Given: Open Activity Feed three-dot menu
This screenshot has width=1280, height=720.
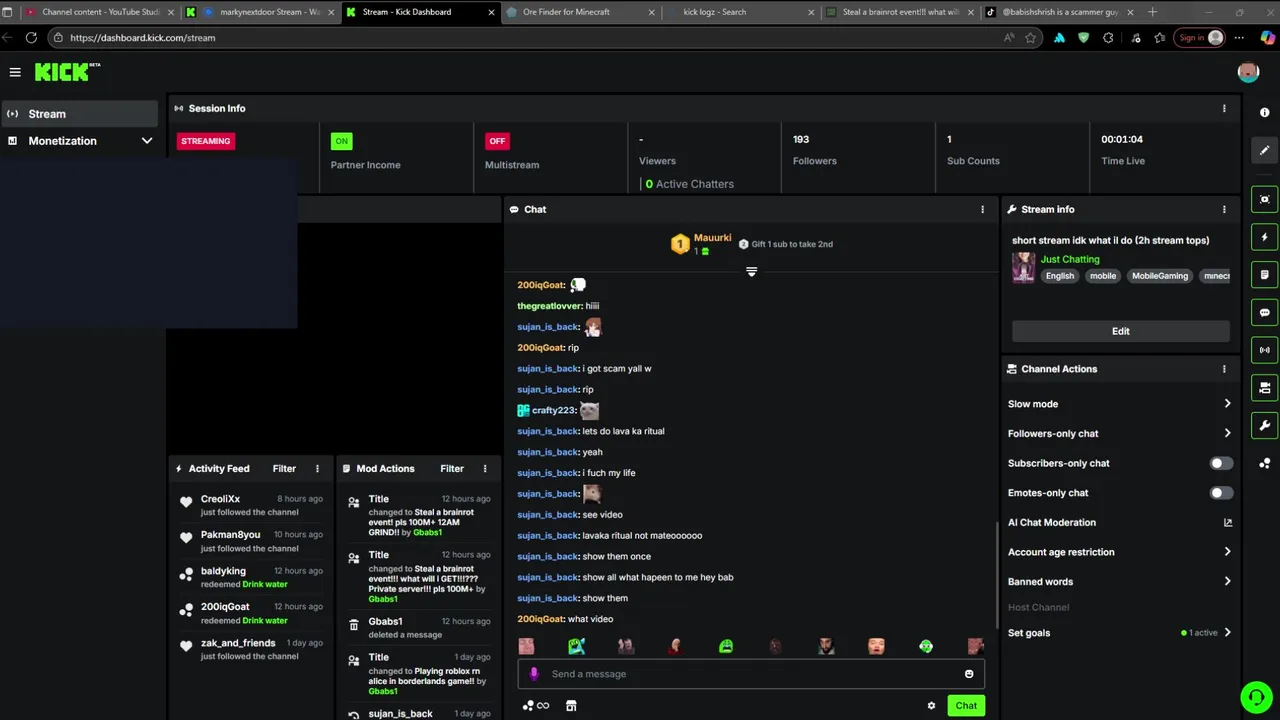Looking at the screenshot, I should [x=318, y=468].
